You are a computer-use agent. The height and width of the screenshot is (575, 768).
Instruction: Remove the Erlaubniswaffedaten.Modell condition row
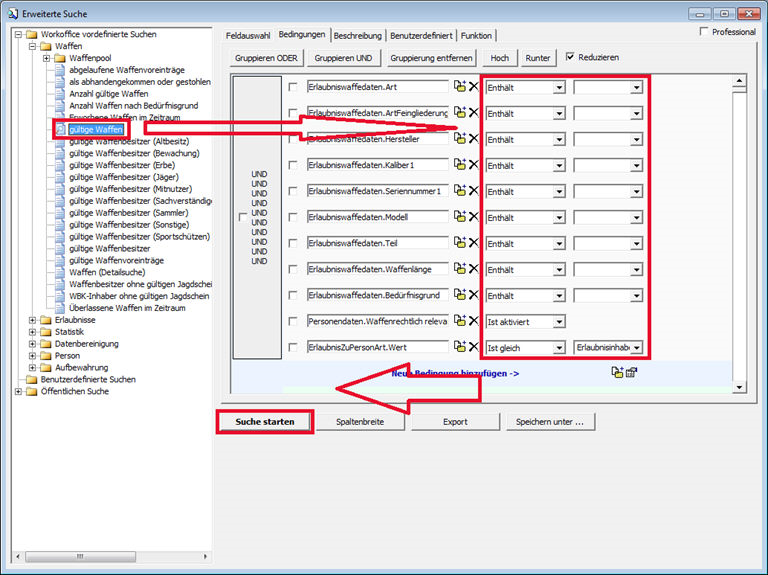tap(474, 217)
